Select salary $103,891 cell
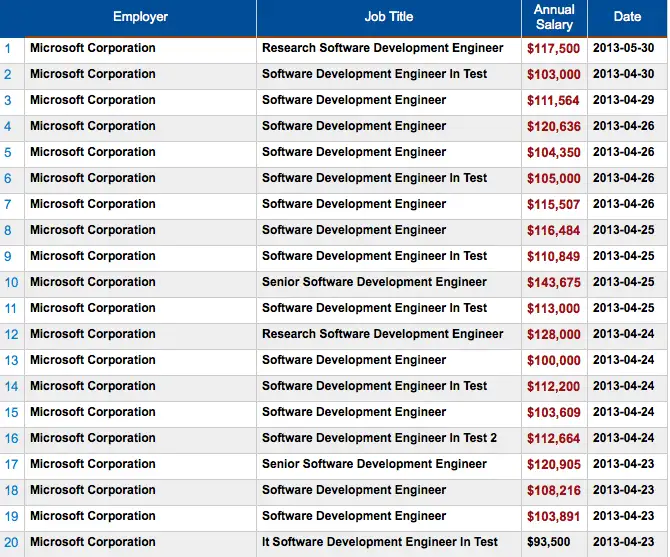 pyautogui.click(x=553, y=517)
